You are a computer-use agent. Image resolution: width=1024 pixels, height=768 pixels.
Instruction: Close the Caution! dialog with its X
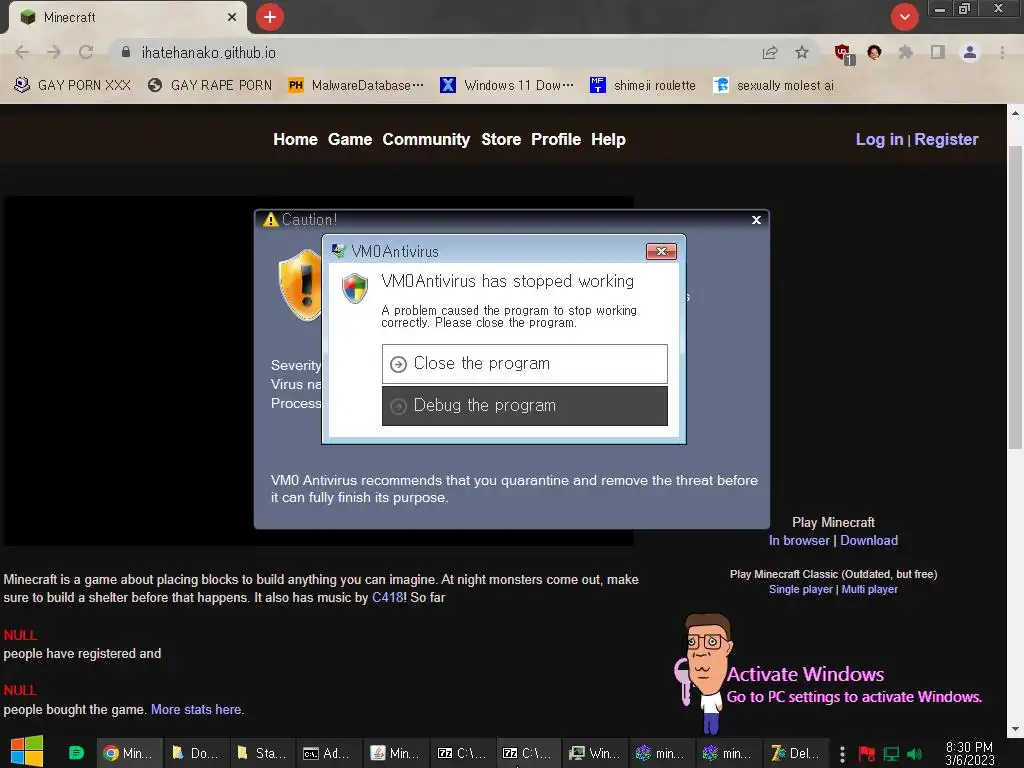tap(756, 220)
